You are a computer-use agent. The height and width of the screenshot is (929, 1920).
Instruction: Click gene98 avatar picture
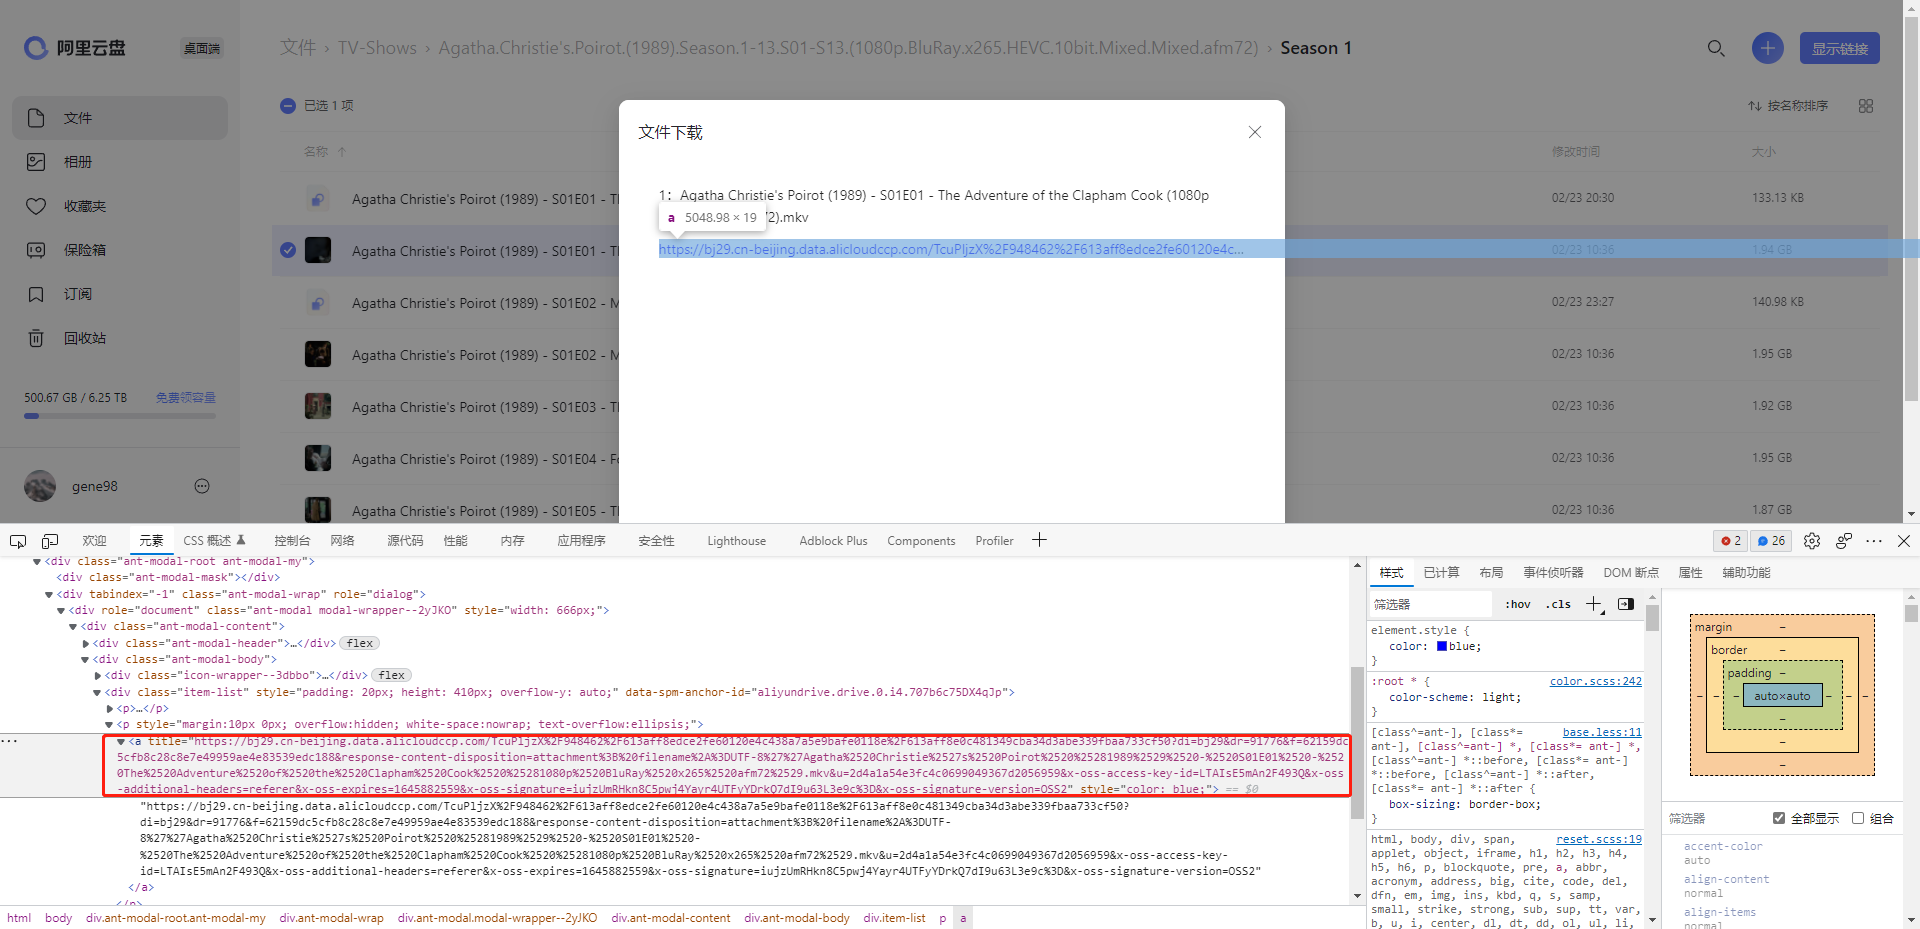pyautogui.click(x=40, y=486)
